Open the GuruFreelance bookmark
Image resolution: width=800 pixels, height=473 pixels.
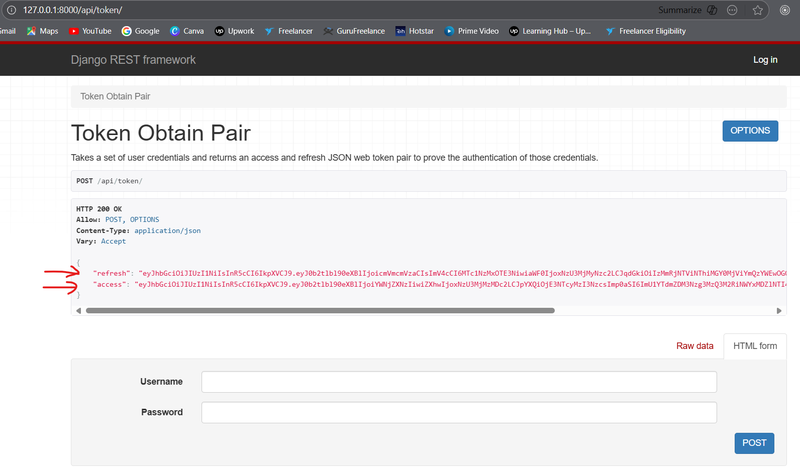(354, 31)
